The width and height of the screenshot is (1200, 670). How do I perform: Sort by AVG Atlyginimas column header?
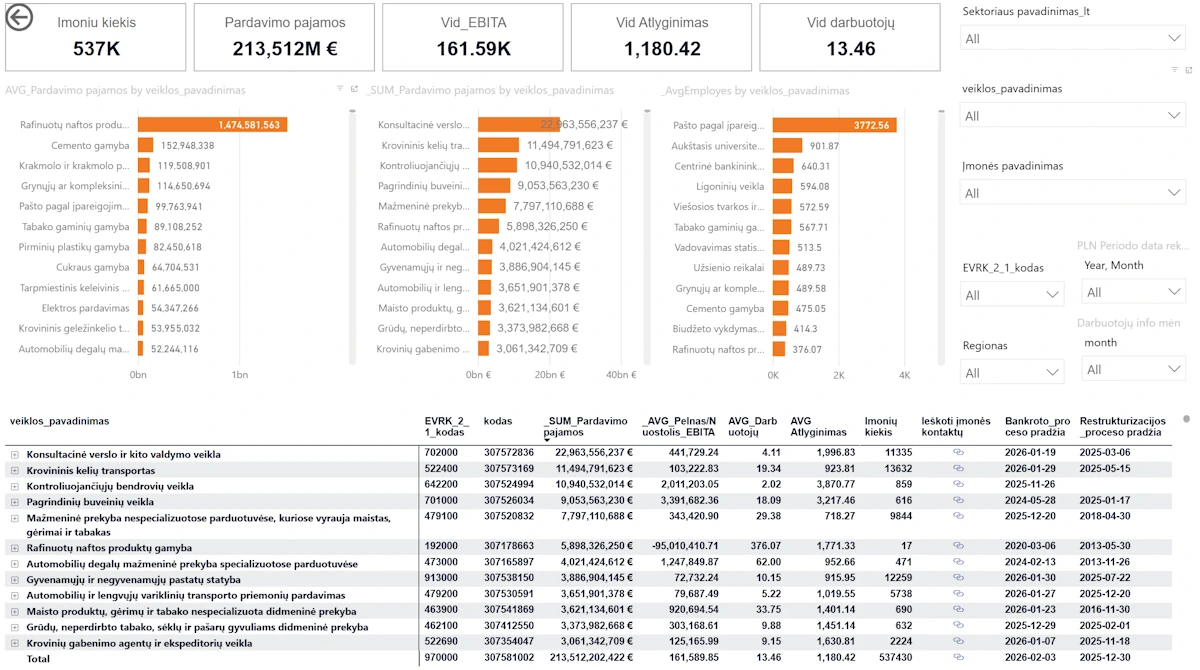click(818, 427)
